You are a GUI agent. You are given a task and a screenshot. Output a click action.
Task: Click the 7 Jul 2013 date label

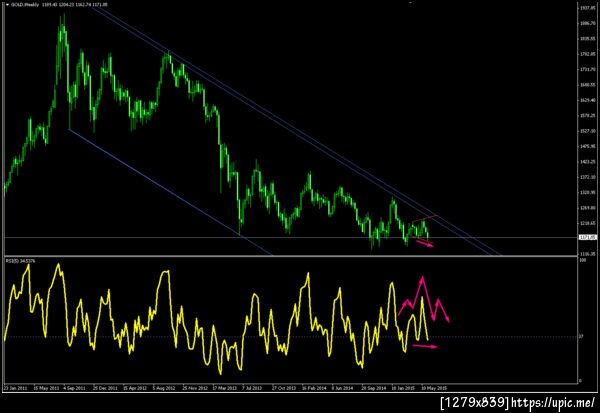pos(252,388)
